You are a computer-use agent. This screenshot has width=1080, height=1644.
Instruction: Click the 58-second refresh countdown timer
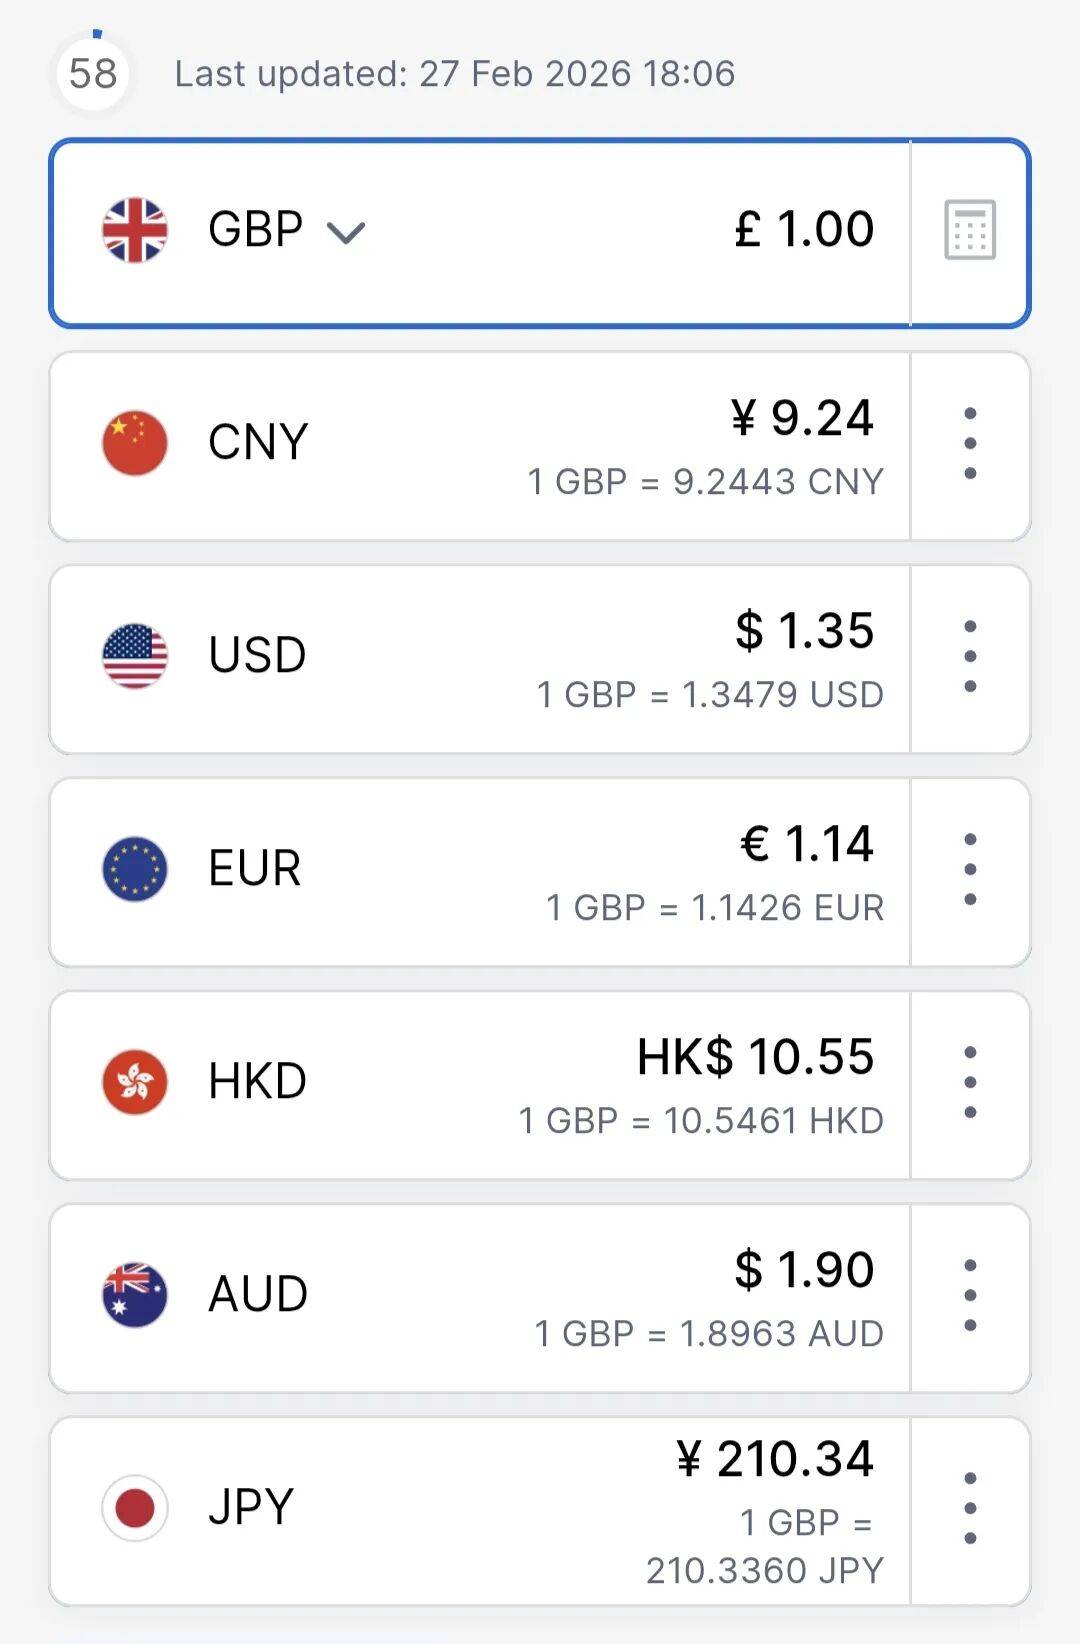93,73
